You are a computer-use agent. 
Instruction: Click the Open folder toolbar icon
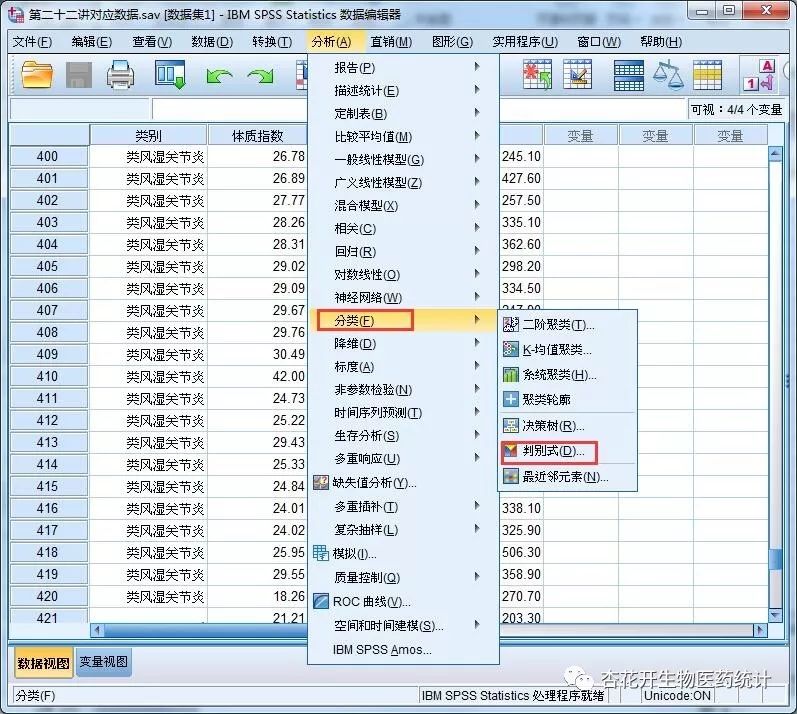point(37,75)
